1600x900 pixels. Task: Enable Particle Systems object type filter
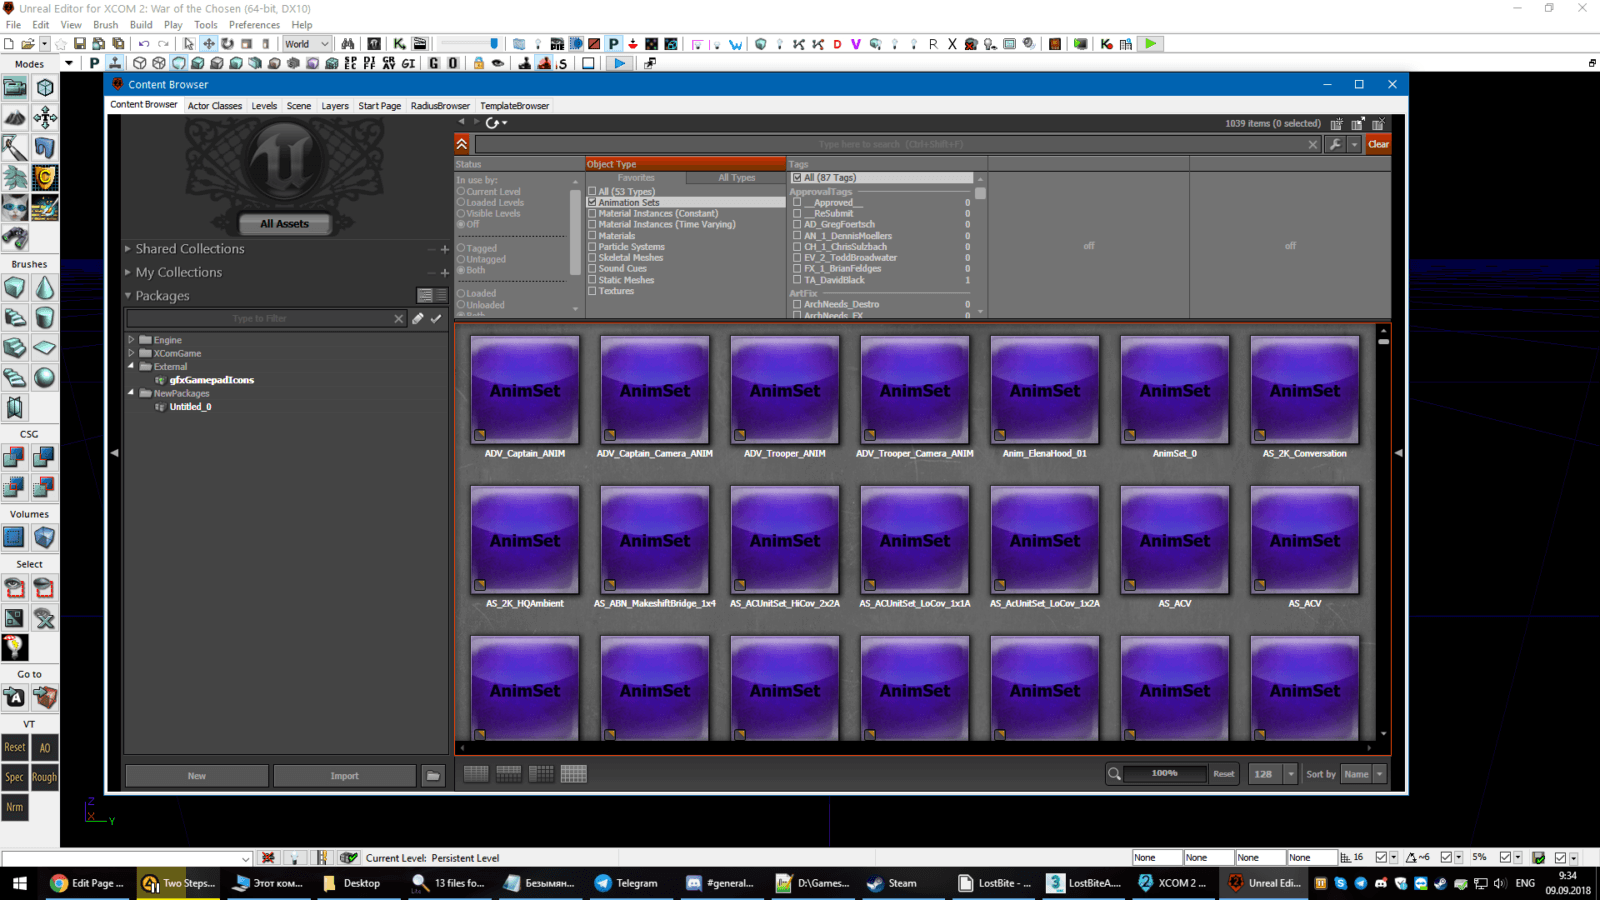pyautogui.click(x=592, y=247)
